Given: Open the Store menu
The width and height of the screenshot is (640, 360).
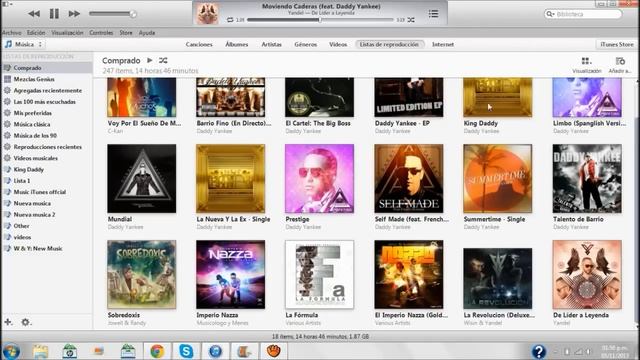Looking at the screenshot, I should click(126, 33).
